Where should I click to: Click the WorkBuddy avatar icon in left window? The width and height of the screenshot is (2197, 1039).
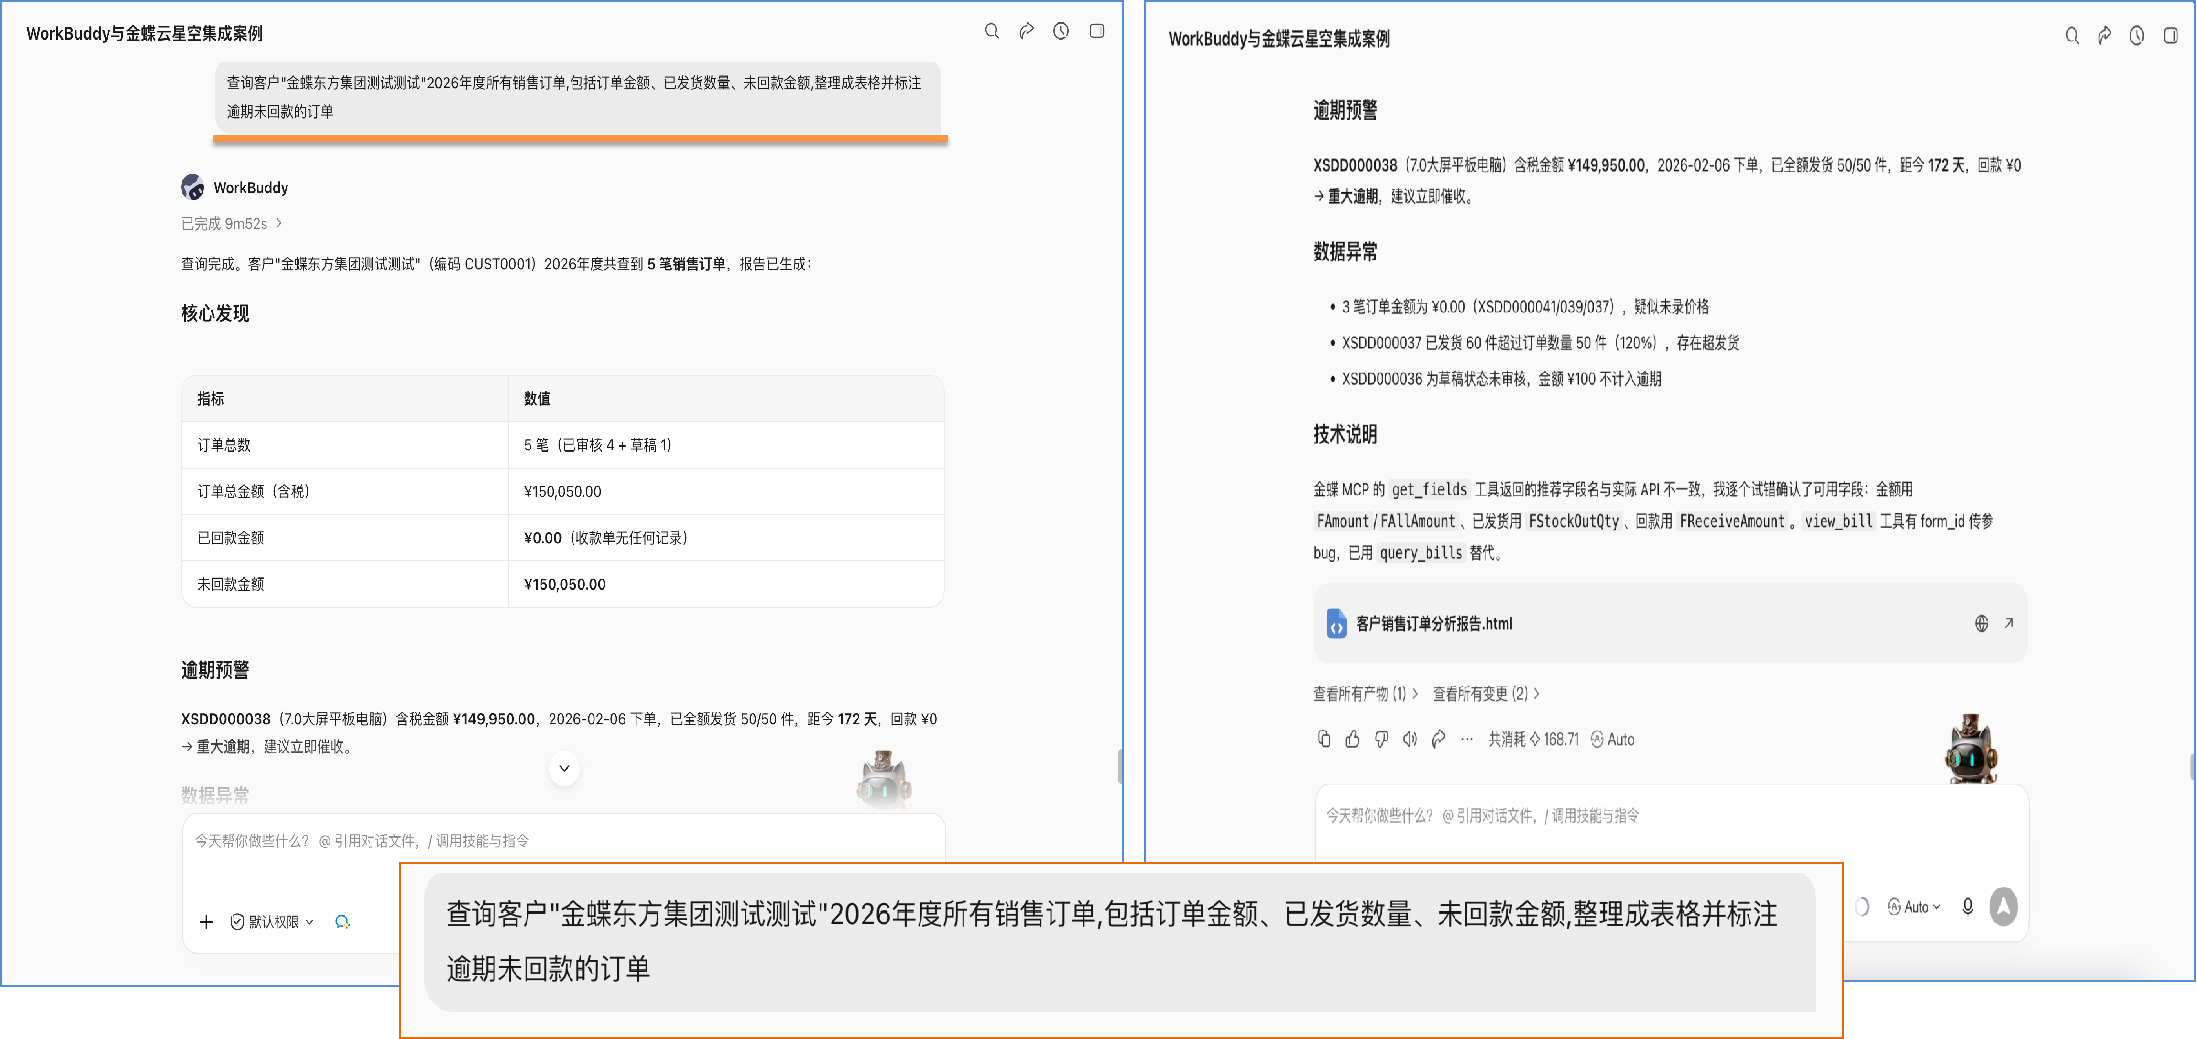pos(193,187)
